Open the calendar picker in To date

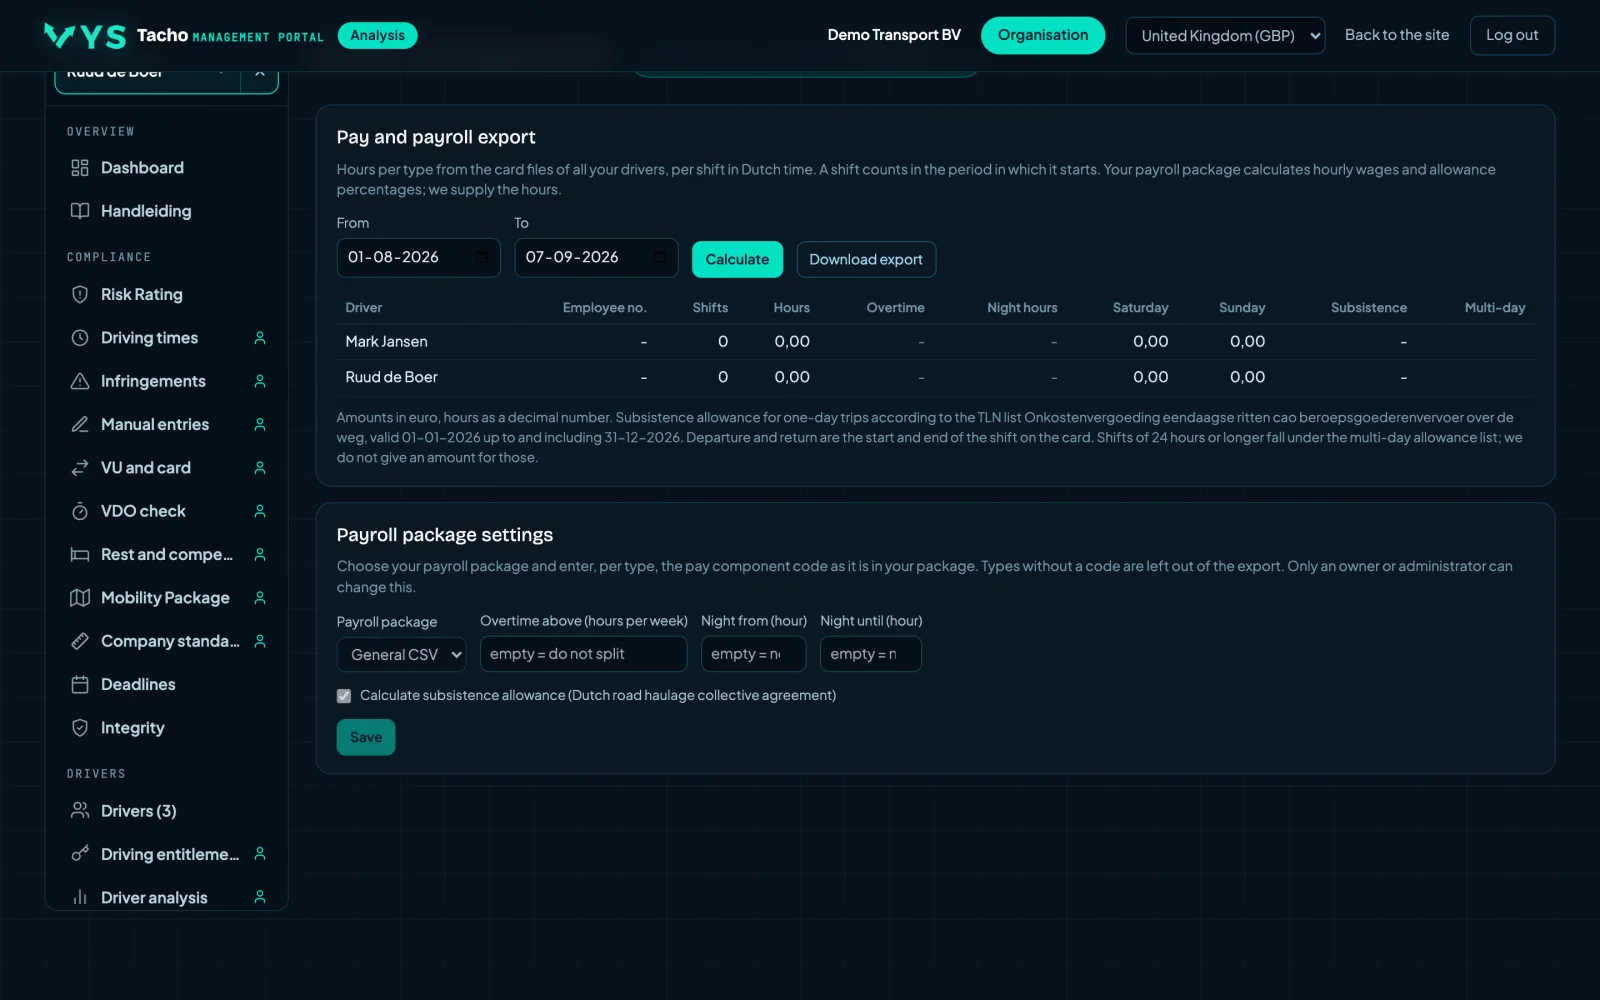click(x=659, y=257)
